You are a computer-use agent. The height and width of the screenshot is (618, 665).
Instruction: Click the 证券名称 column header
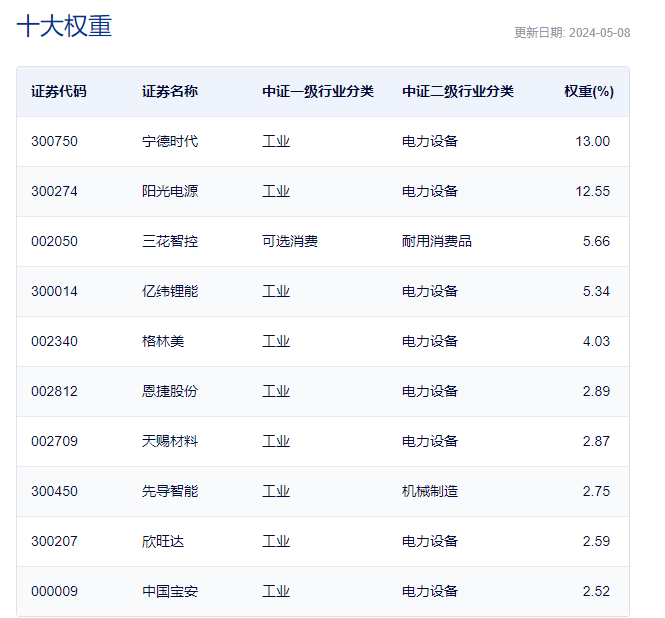pyautogui.click(x=170, y=91)
